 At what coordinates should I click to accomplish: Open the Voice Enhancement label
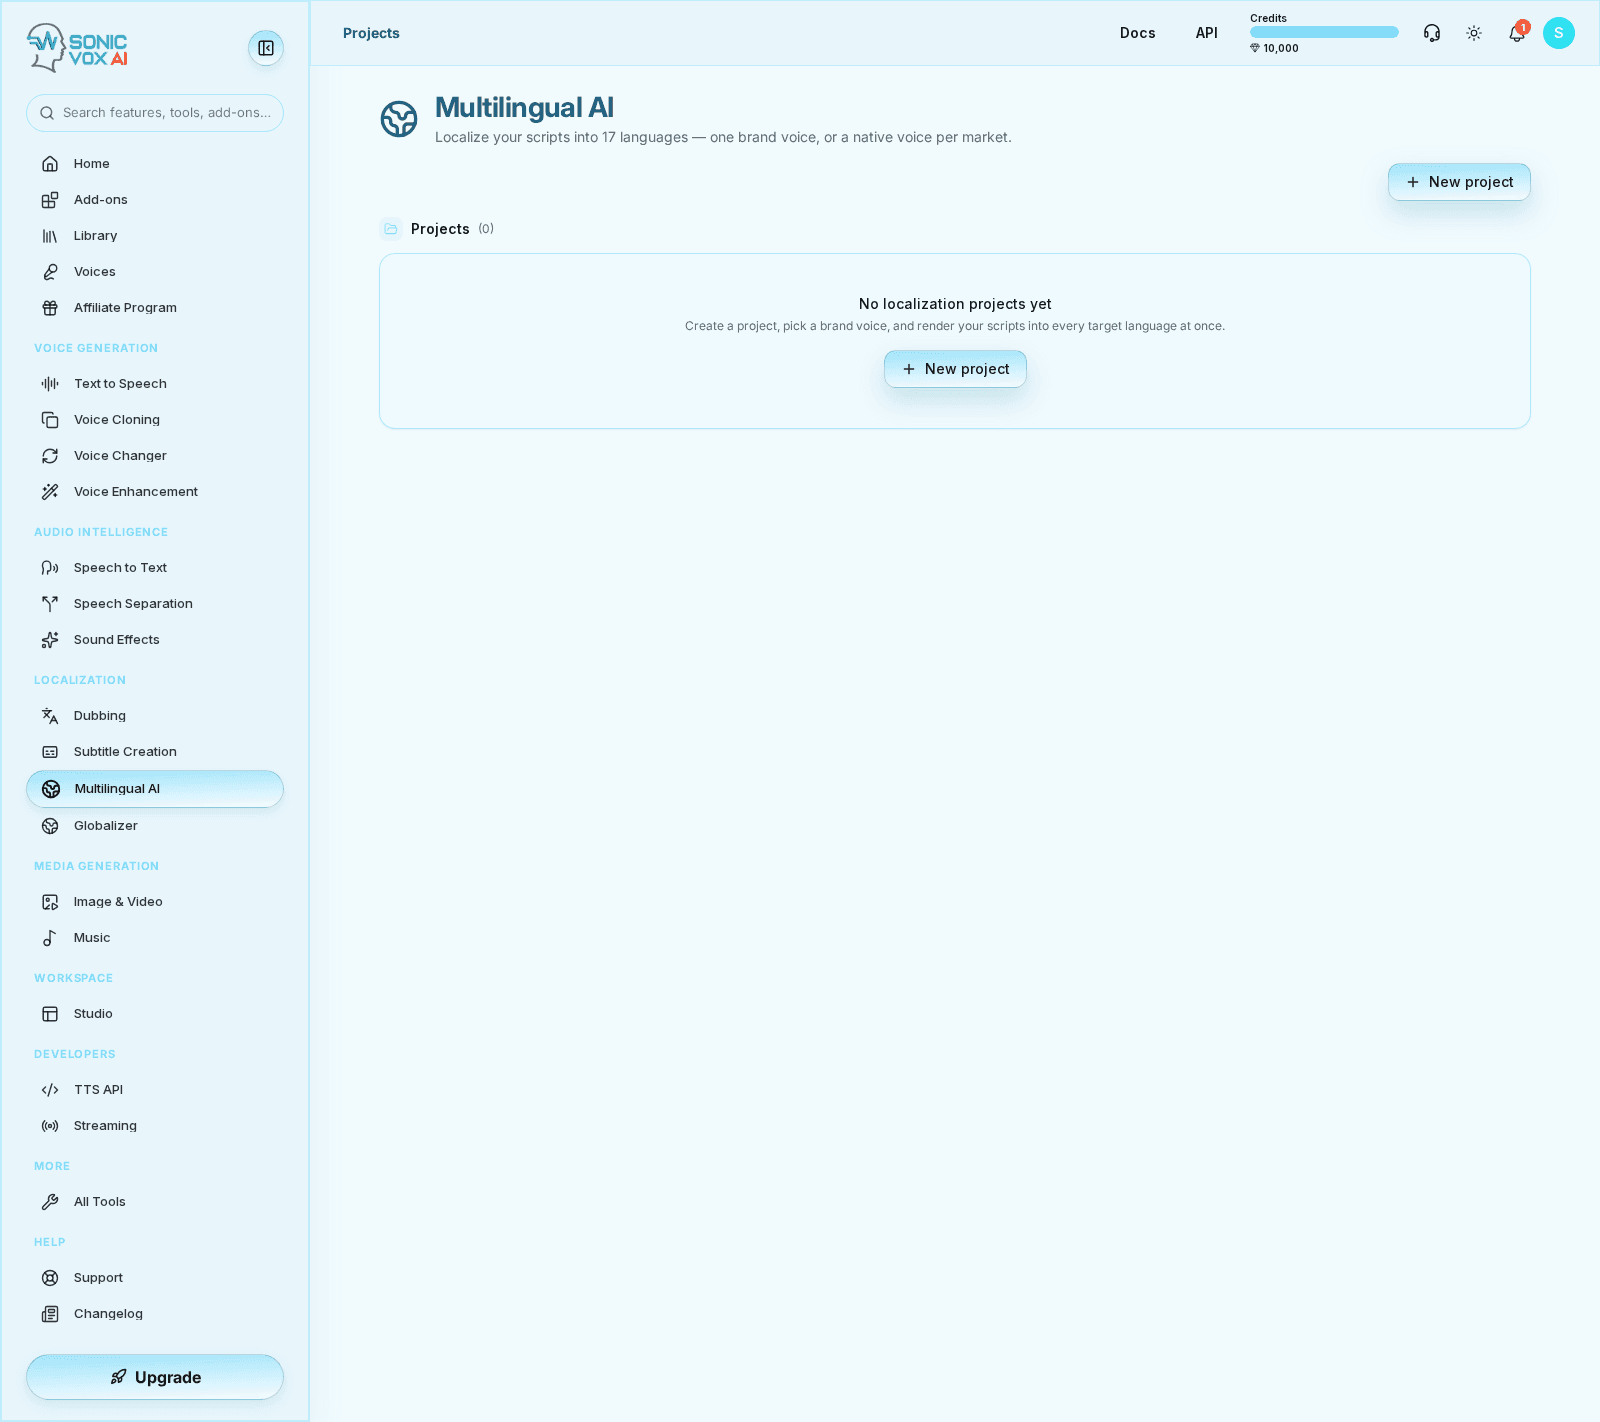click(x=136, y=492)
